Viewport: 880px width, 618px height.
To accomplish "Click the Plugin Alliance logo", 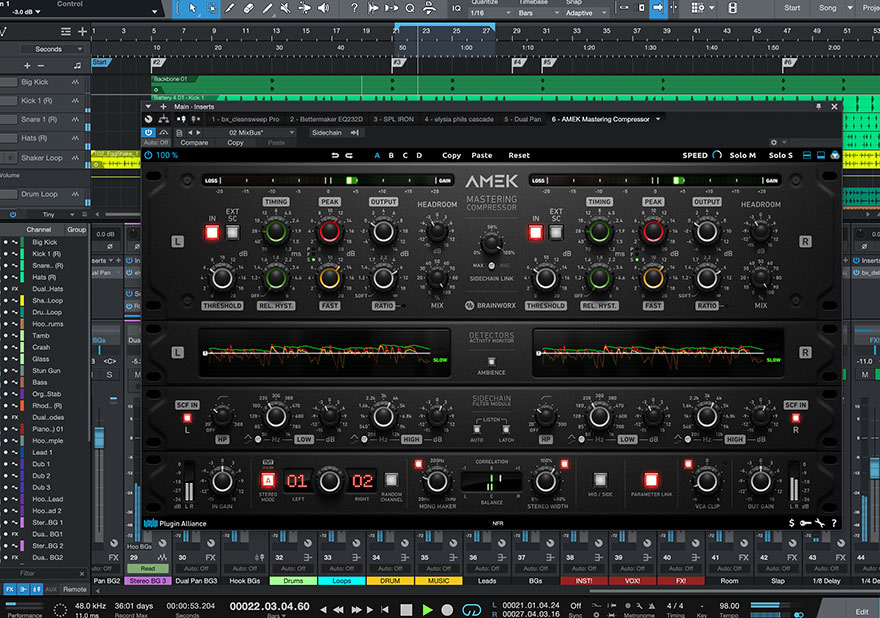I will (x=175, y=523).
